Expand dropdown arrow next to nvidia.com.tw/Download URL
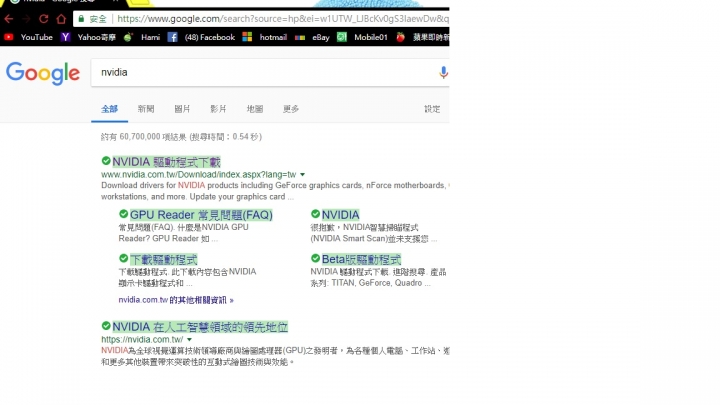Viewport: 720px width, 405px height. pos(303,174)
